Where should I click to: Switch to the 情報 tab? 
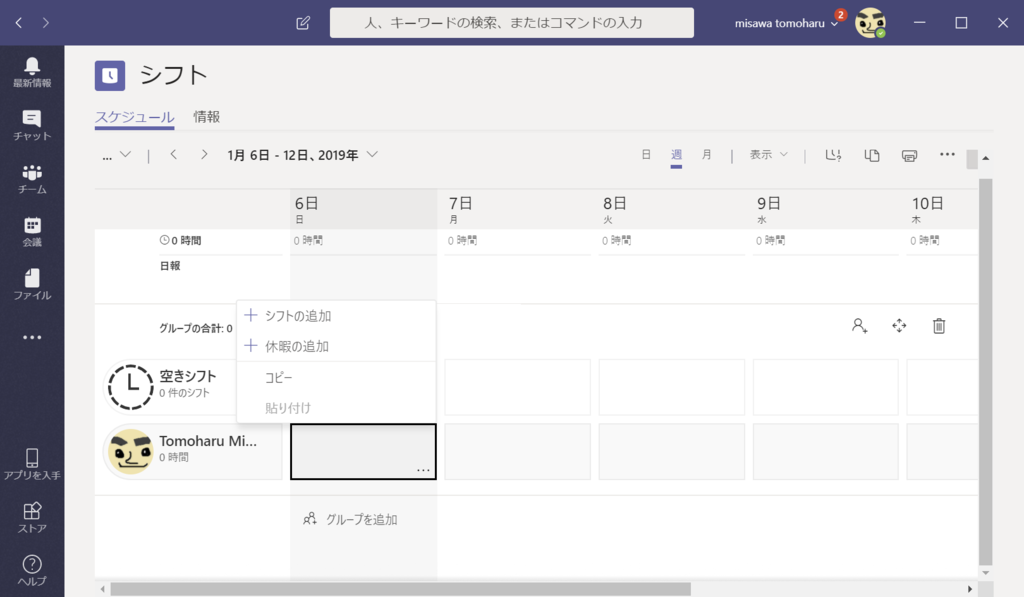pyautogui.click(x=206, y=116)
